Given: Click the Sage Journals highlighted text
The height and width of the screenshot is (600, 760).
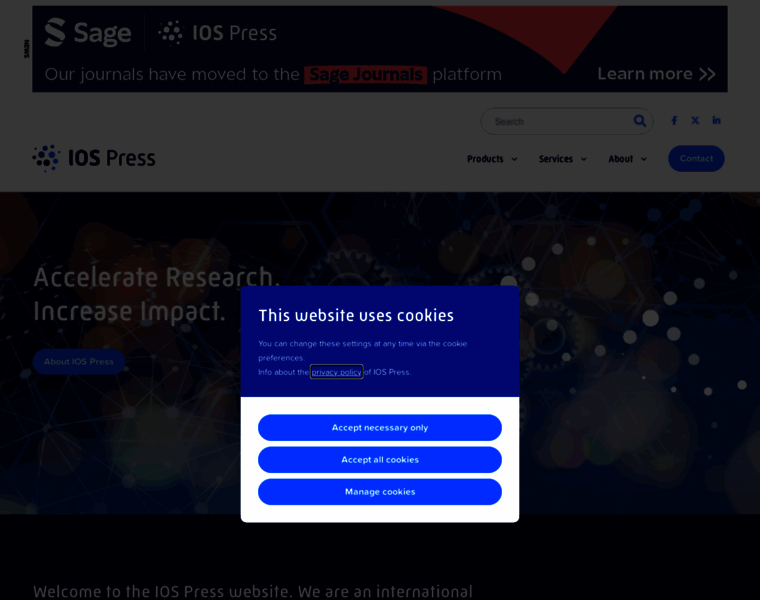Looking at the screenshot, I should 365,75.
